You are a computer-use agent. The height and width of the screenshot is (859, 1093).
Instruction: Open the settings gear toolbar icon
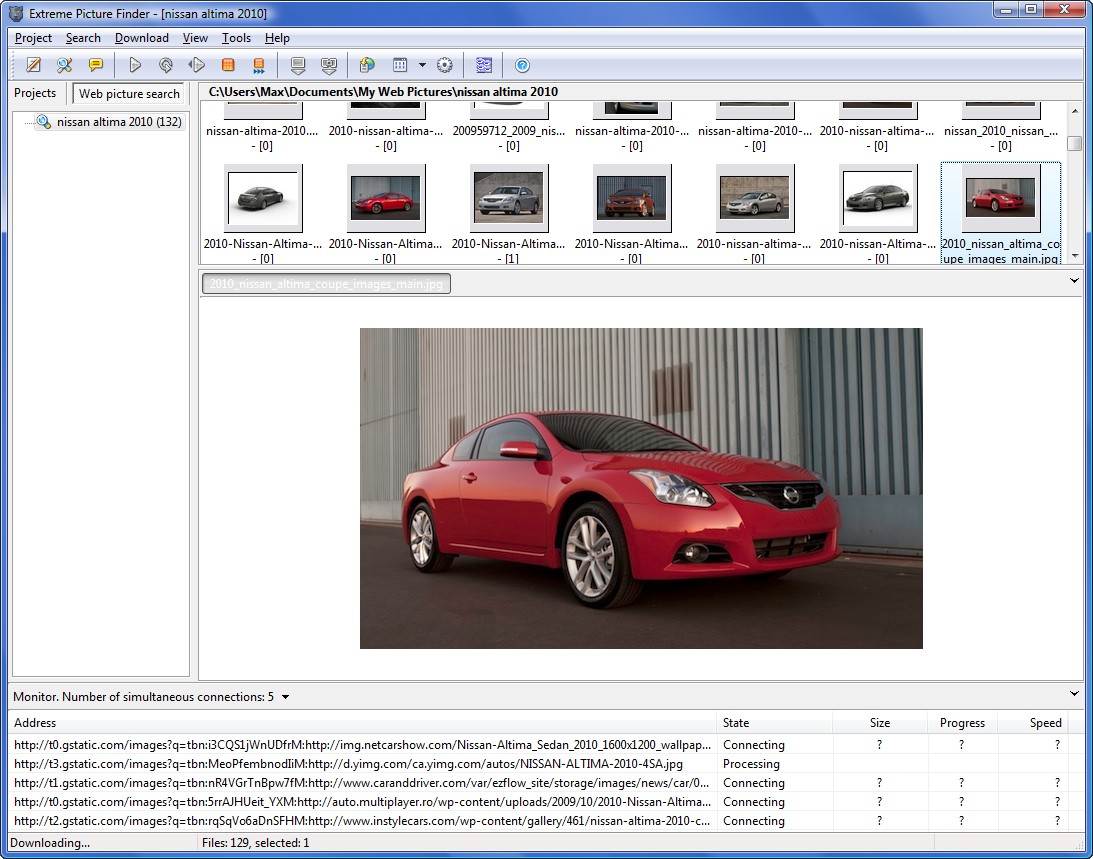[x=445, y=65]
